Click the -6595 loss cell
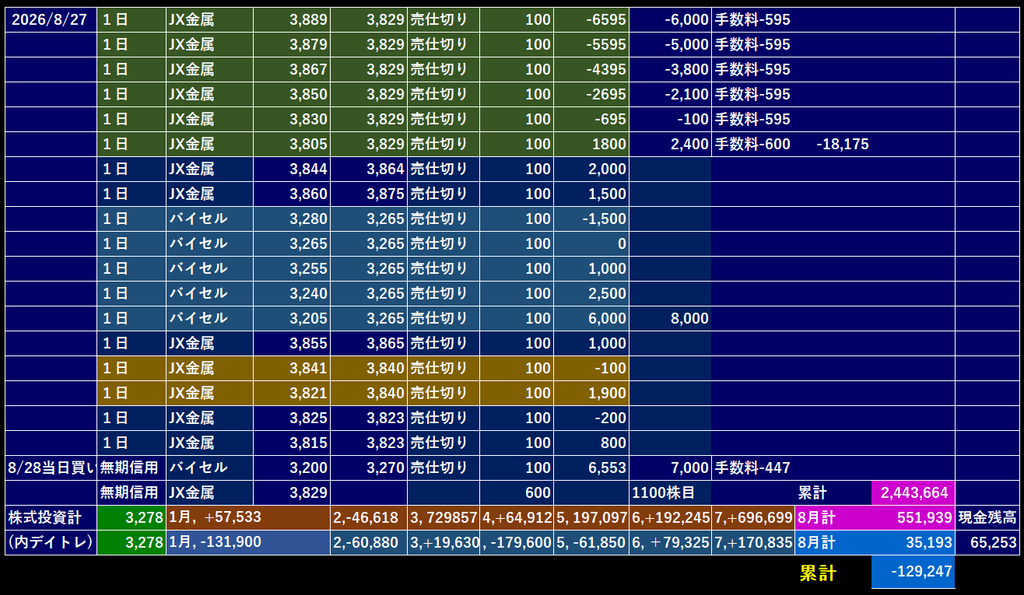The width and height of the screenshot is (1024, 595). 592,20
